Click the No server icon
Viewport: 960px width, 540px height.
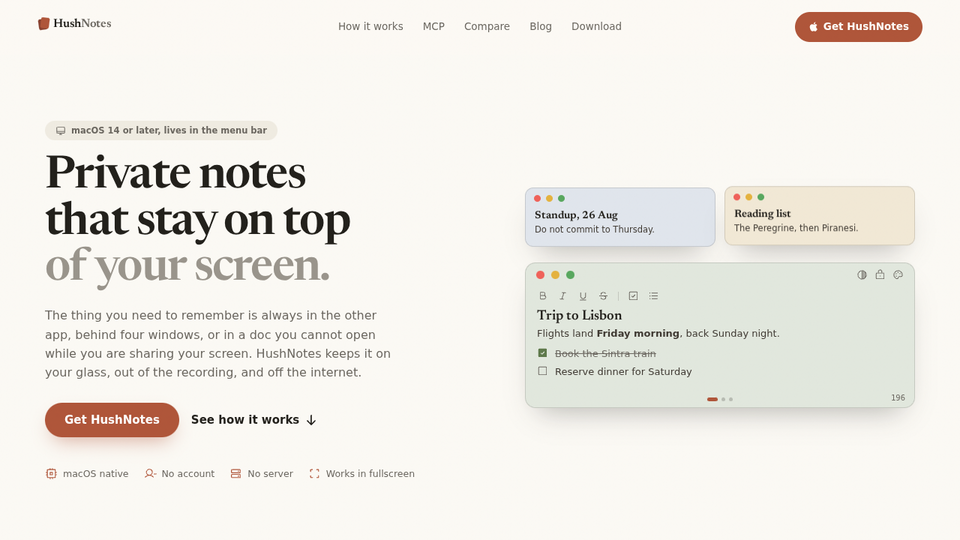(236, 473)
